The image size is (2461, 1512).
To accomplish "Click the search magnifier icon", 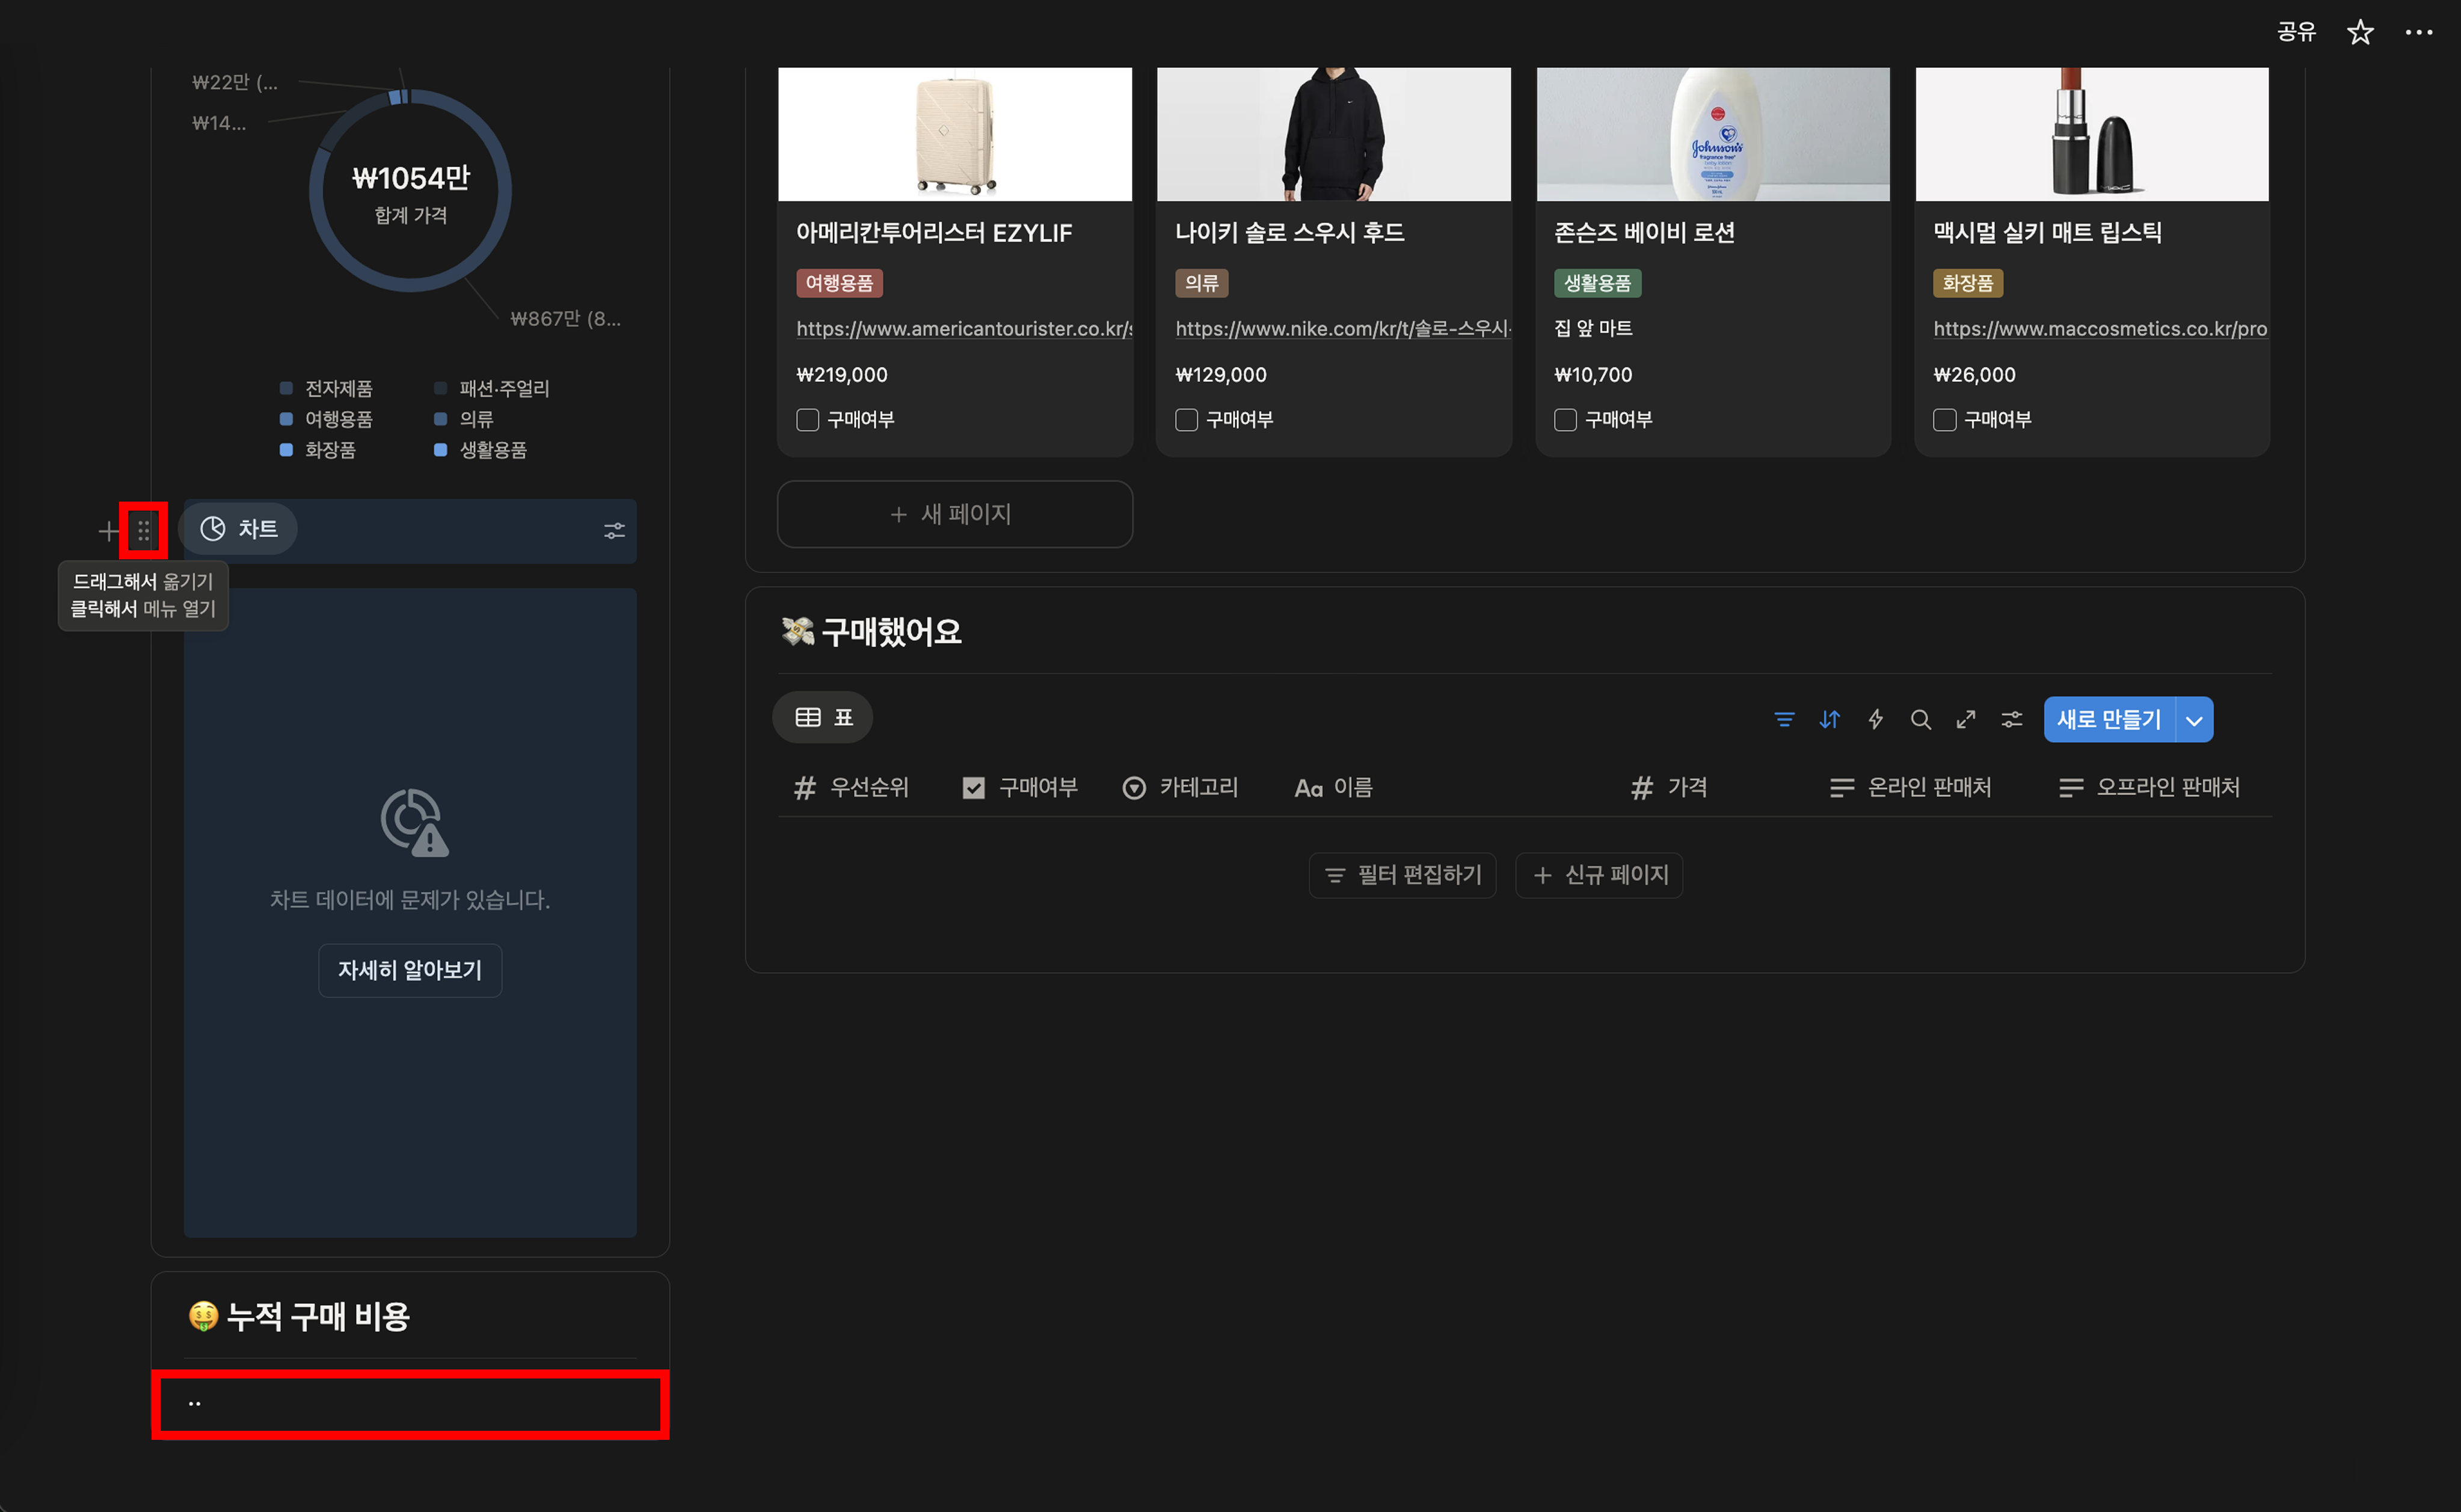I will coord(1920,719).
